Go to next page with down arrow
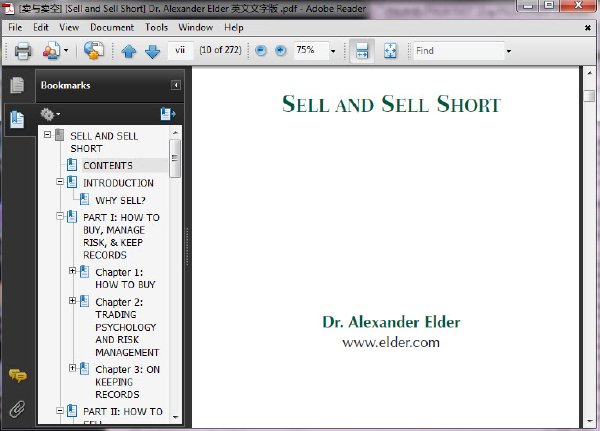The width and height of the screenshot is (600, 431). click(x=153, y=51)
